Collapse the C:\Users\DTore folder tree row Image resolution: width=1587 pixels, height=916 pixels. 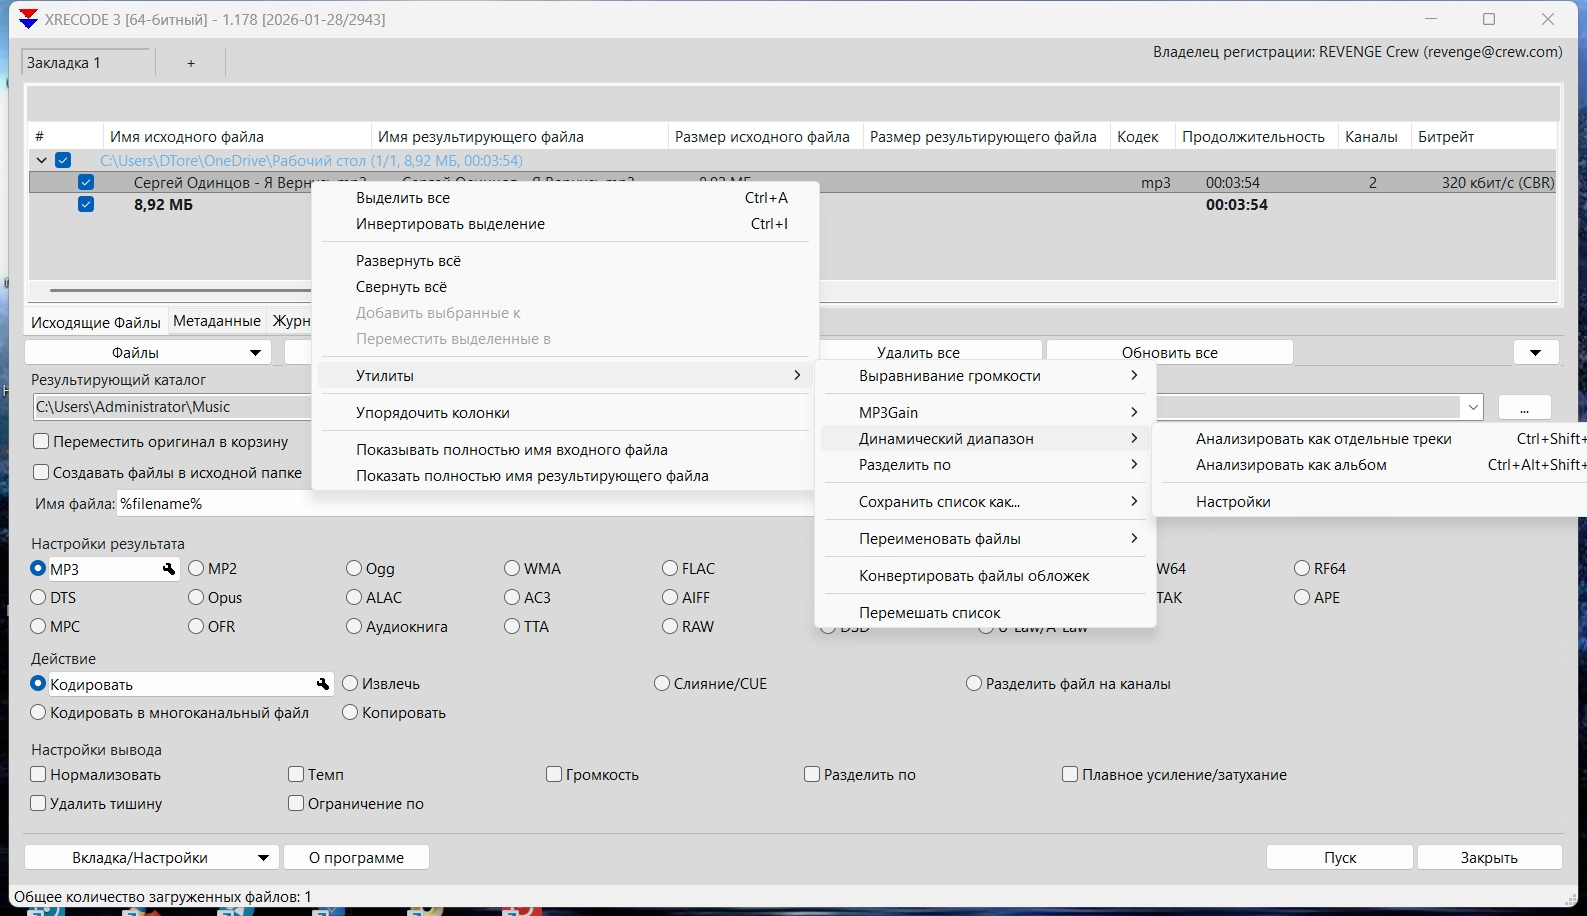coord(41,160)
